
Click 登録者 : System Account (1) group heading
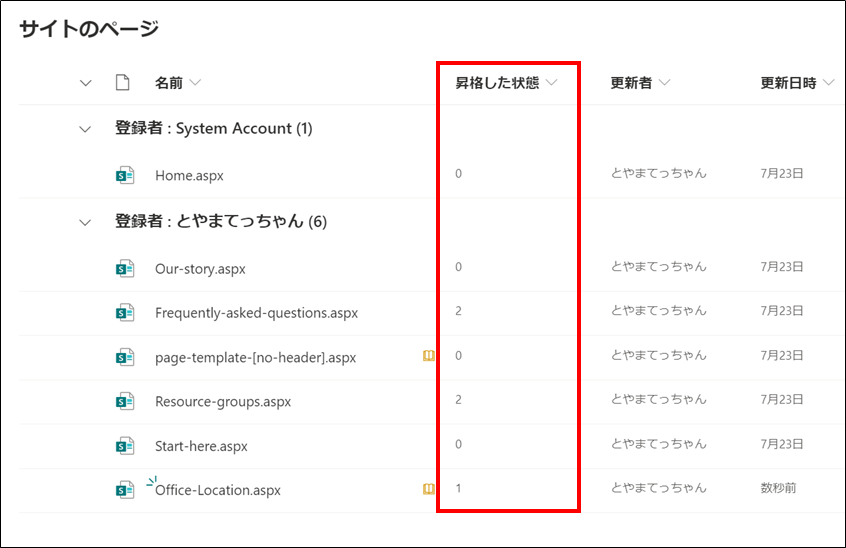click(214, 128)
